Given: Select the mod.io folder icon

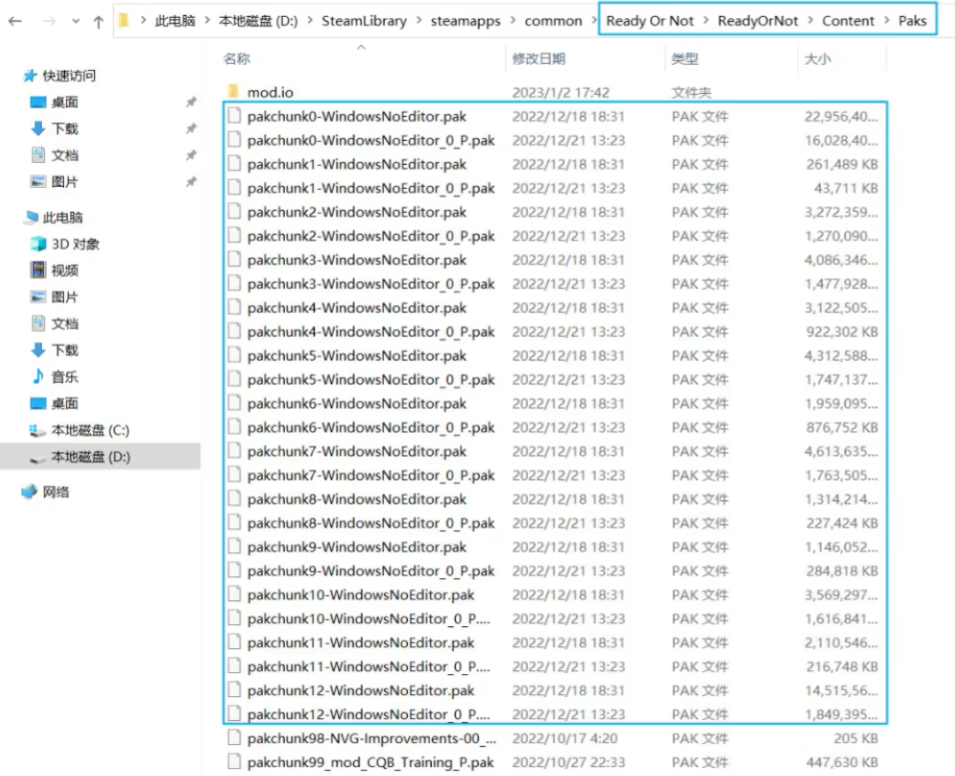Looking at the screenshot, I should pos(234,91).
